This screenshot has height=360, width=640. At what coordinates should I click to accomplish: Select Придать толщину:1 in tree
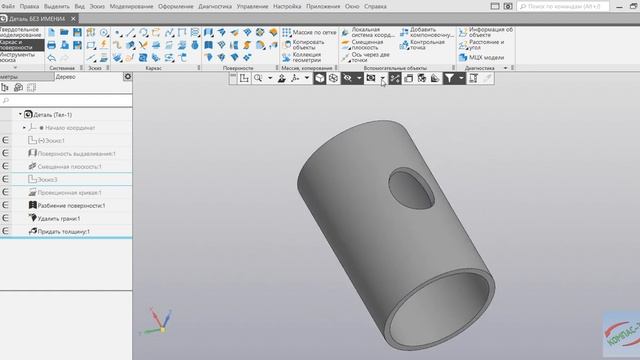pyautogui.click(x=59, y=231)
